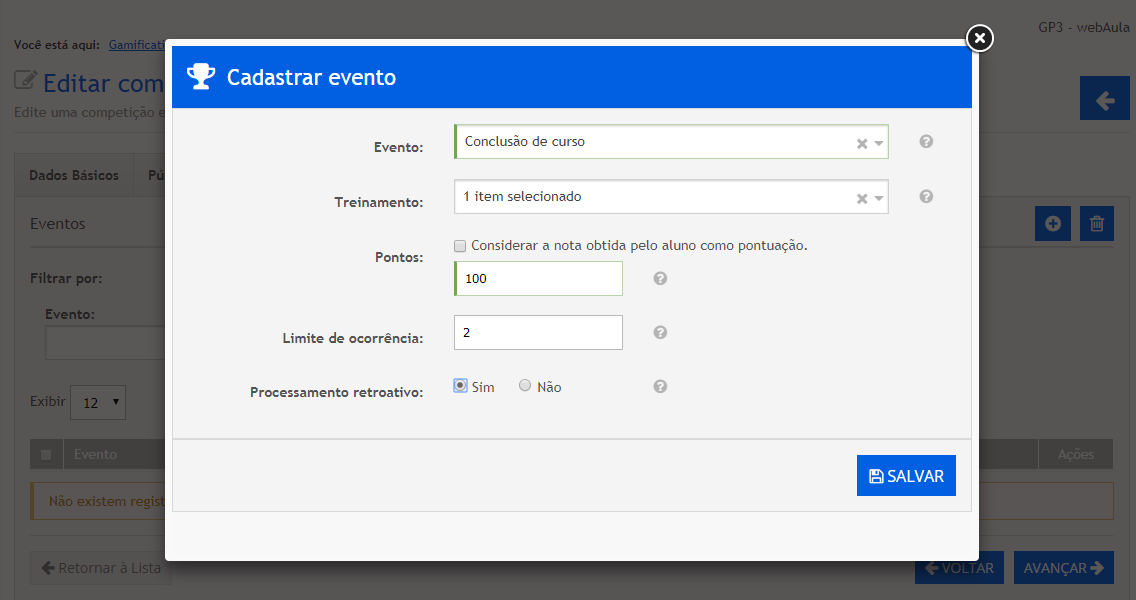Click help icon next to Evento field
1136x600 pixels.
(926, 142)
